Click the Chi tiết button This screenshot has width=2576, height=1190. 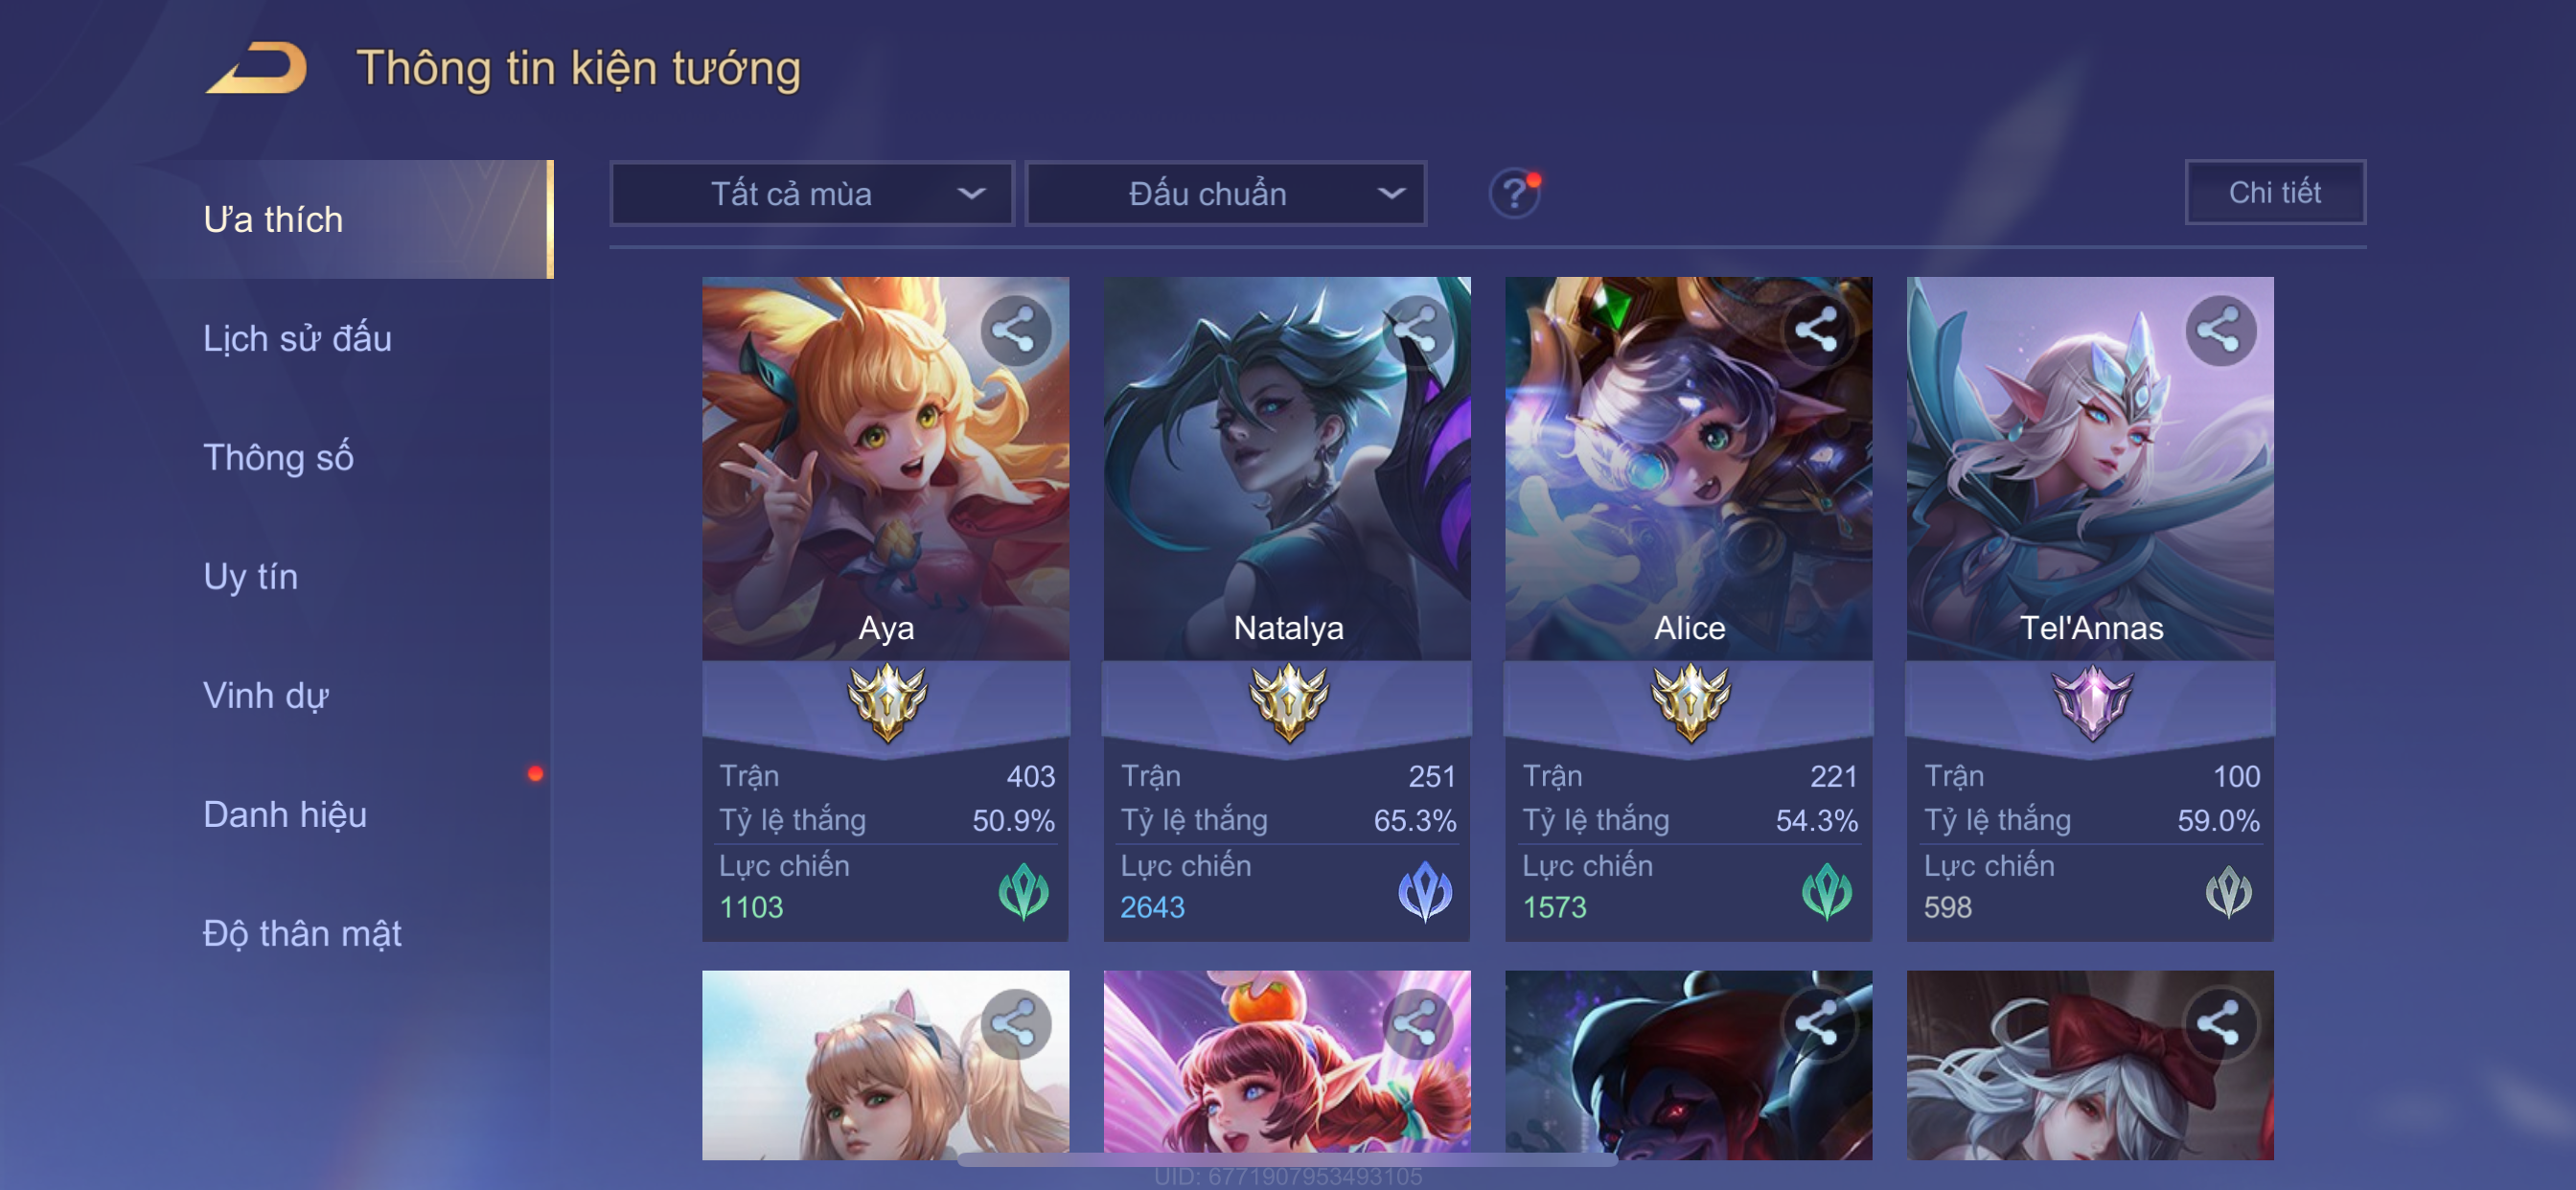pos(2275,192)
